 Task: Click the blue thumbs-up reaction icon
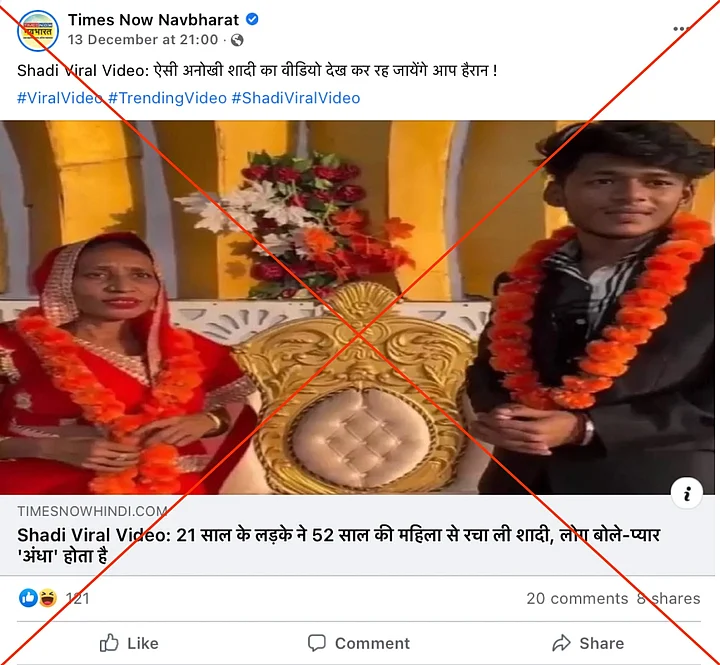click(x=28, y=598)
